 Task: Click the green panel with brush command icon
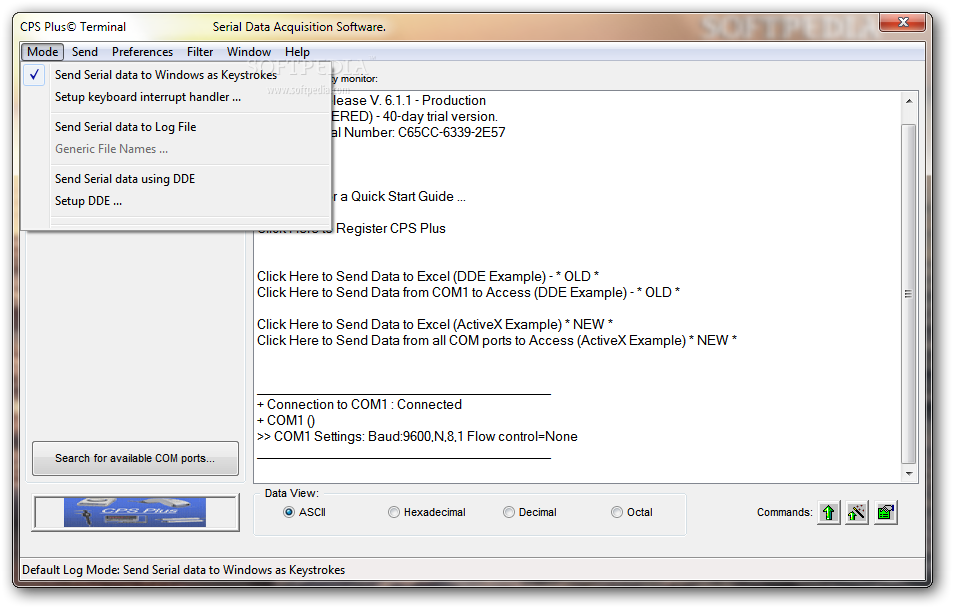[886, 513]
